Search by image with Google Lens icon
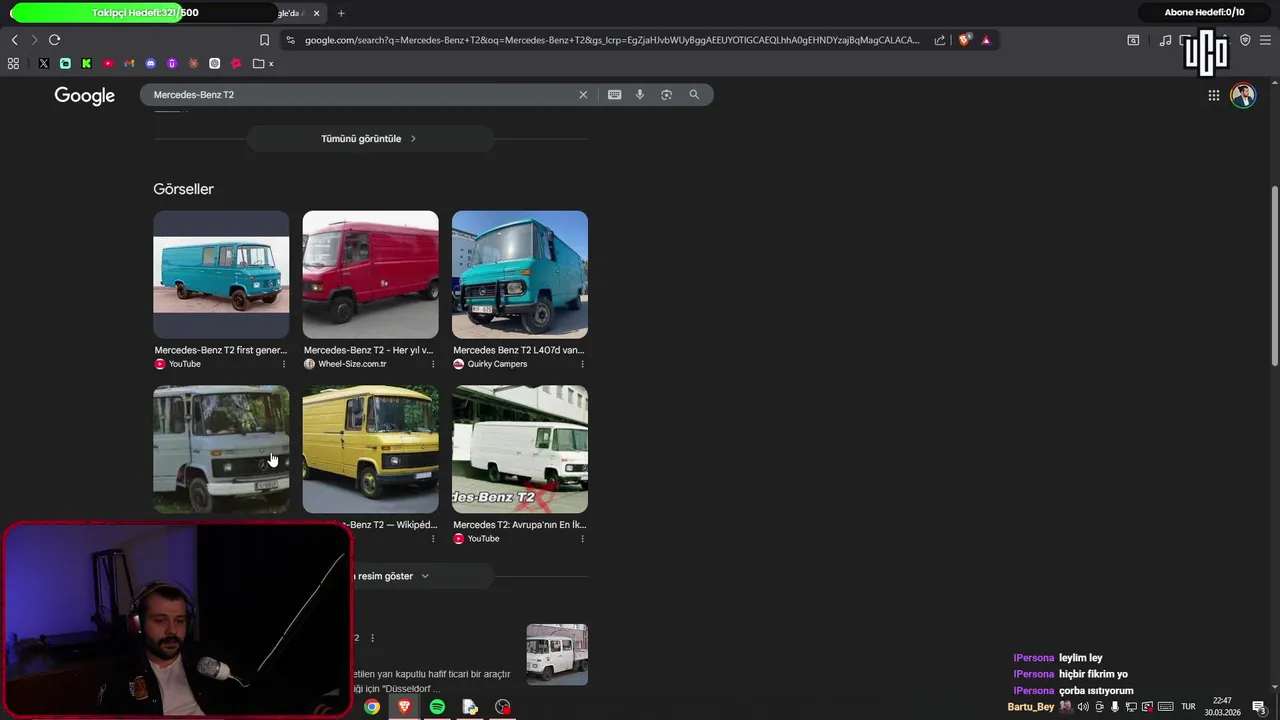The width and height of the screenshot is (1280, 720). (666, 94)
